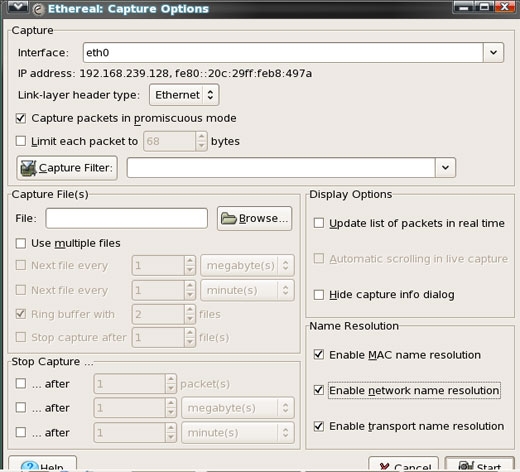Click the Capture Filter funnel icon
520x472 pixels.
coord(28,168)
